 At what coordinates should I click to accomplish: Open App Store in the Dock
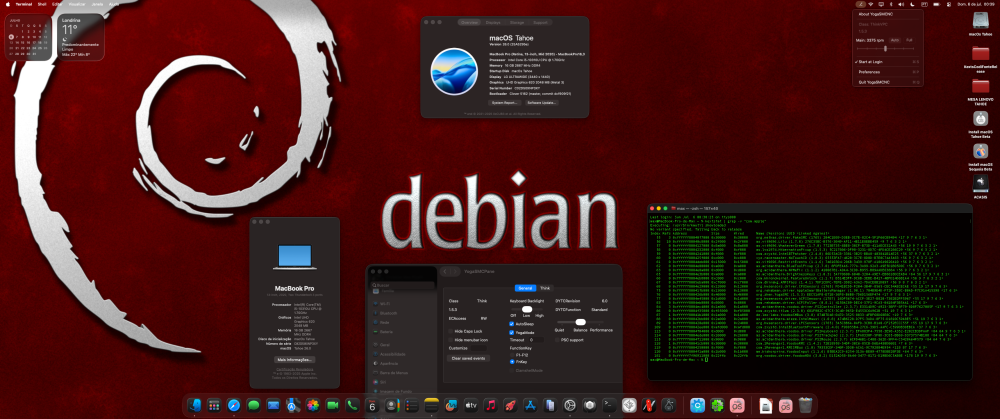click(530, 405)
